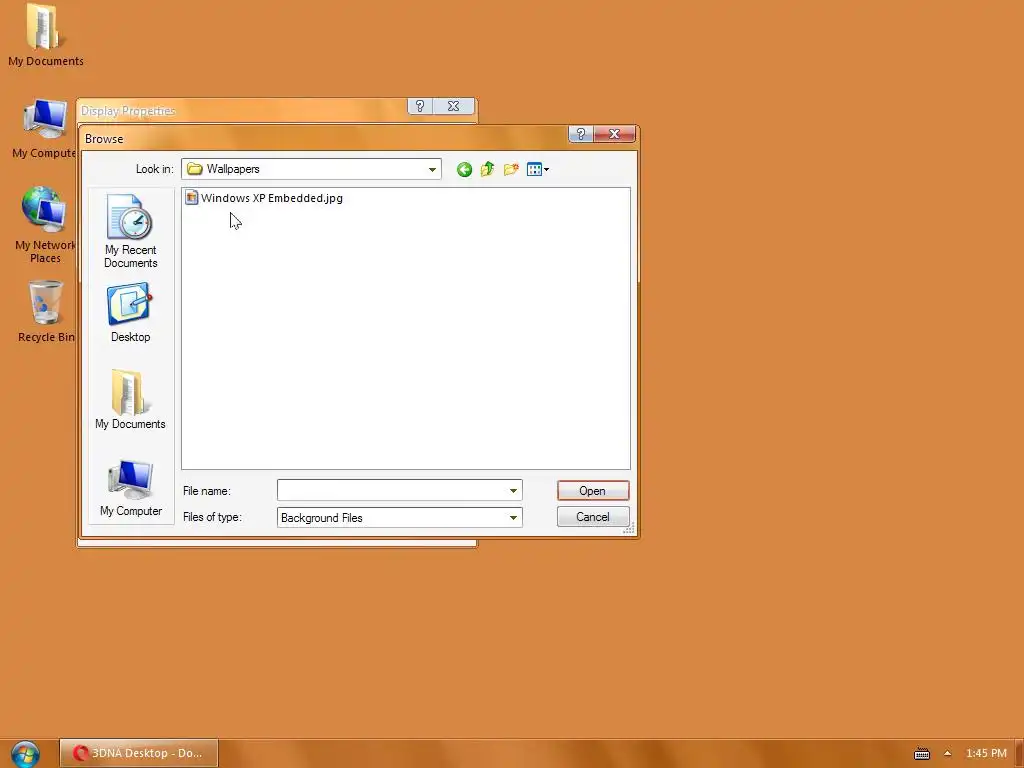
Task: Select My Documents in the places bar
Action: point(131,400)
